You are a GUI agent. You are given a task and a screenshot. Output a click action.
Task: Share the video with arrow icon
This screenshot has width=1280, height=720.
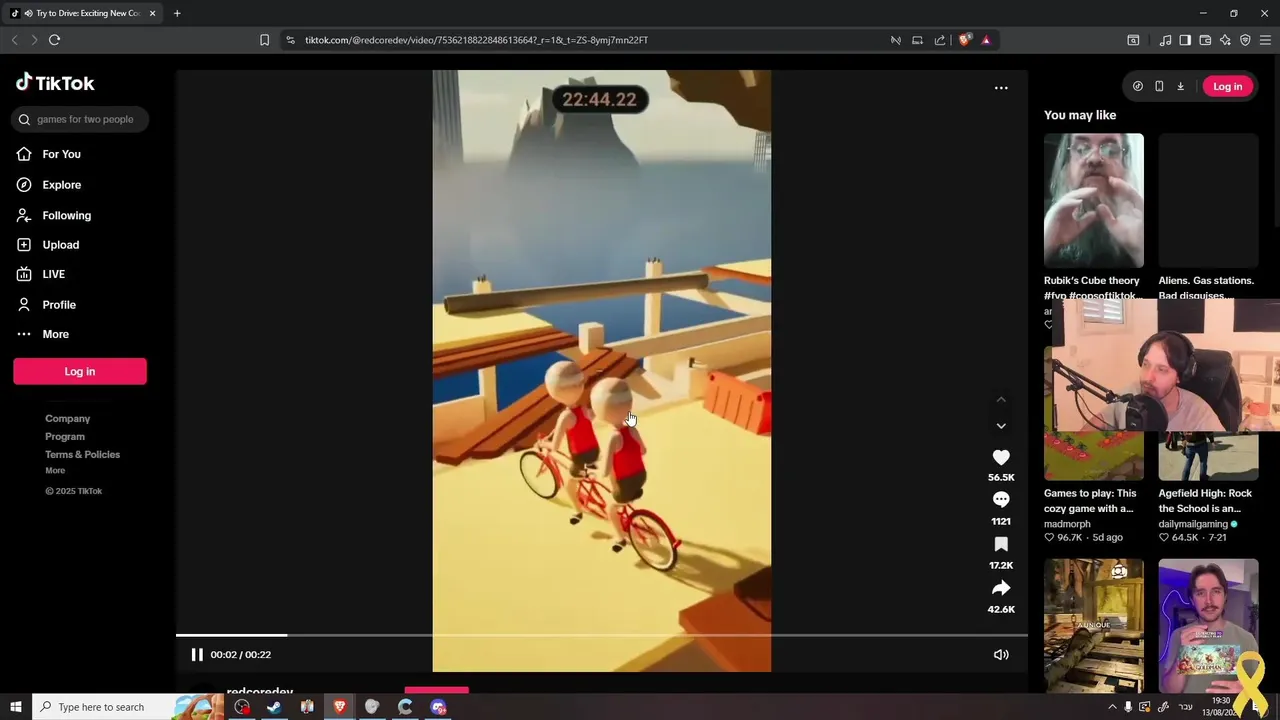point(1001,588)
